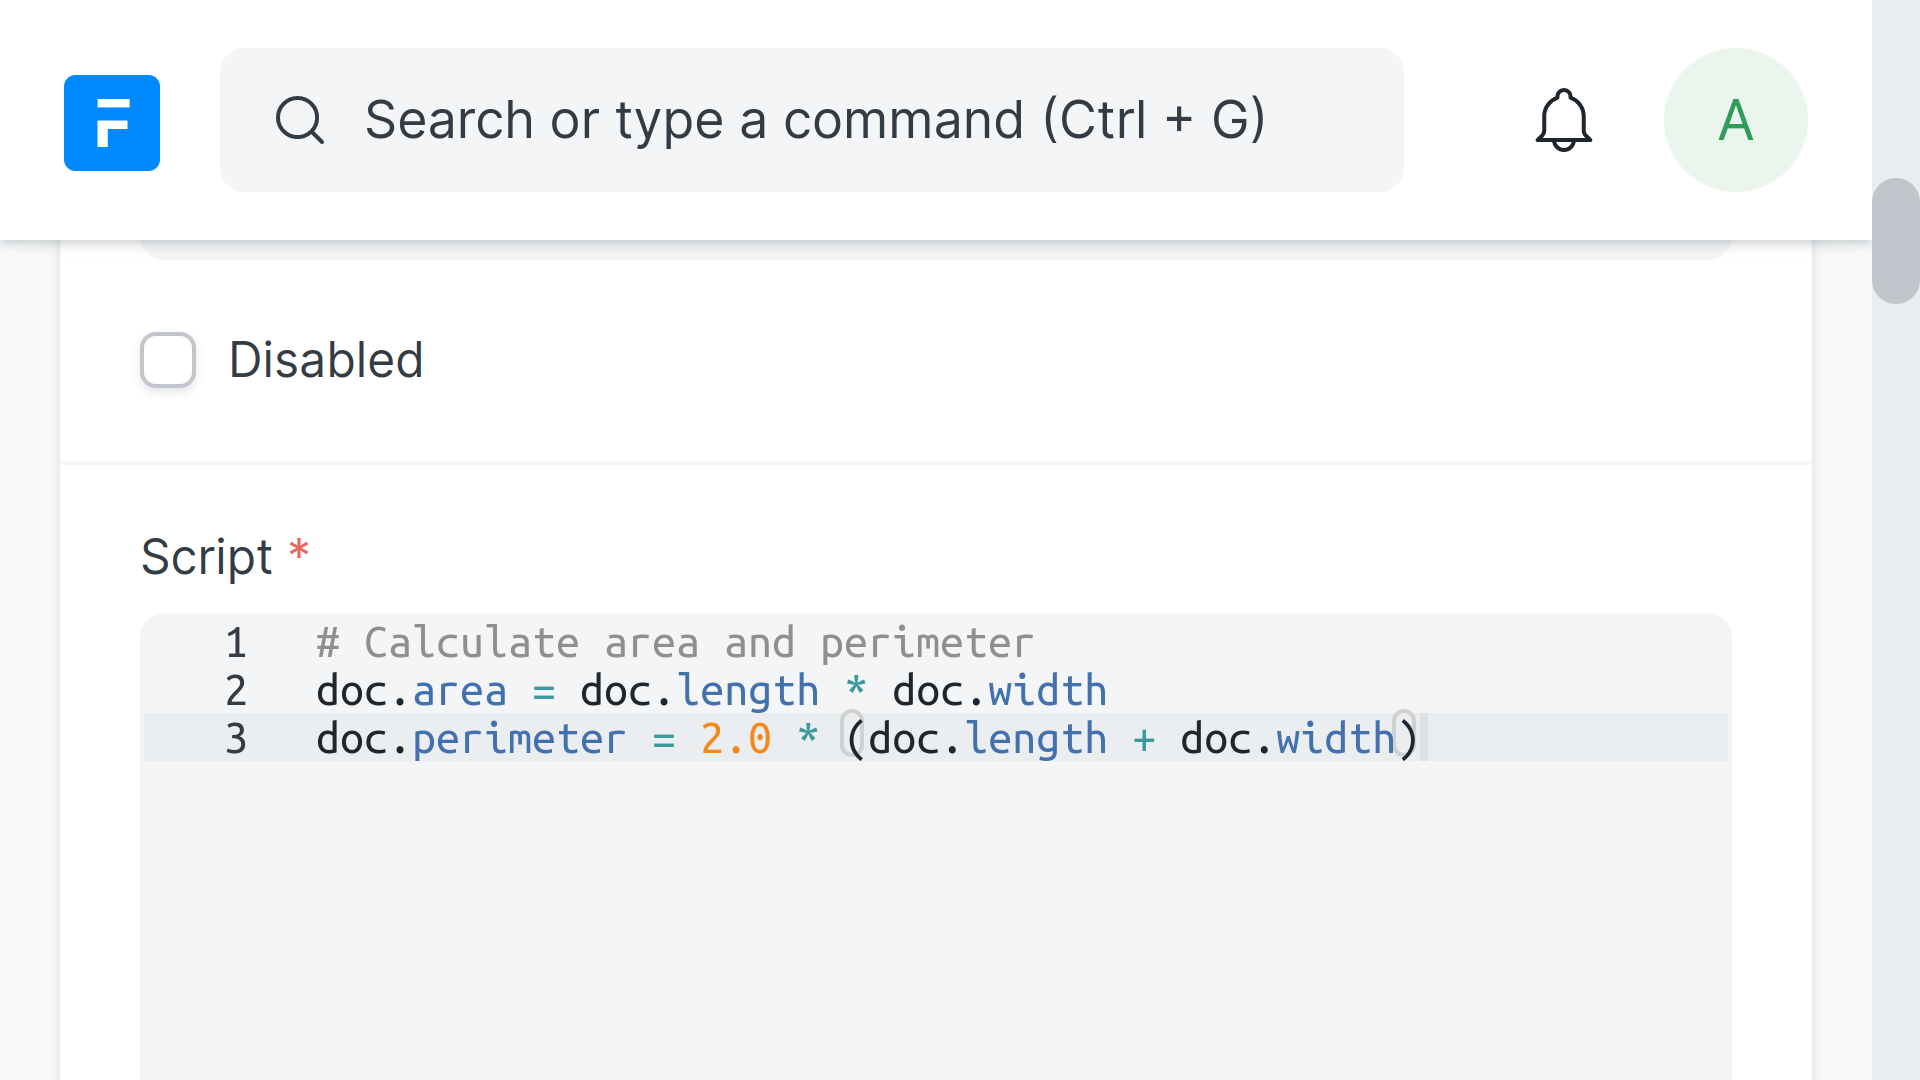The height and width of the screenshot is (1080, 1920).
Task: Click line number 2 in script gutter
Action: tap(236, 691)
